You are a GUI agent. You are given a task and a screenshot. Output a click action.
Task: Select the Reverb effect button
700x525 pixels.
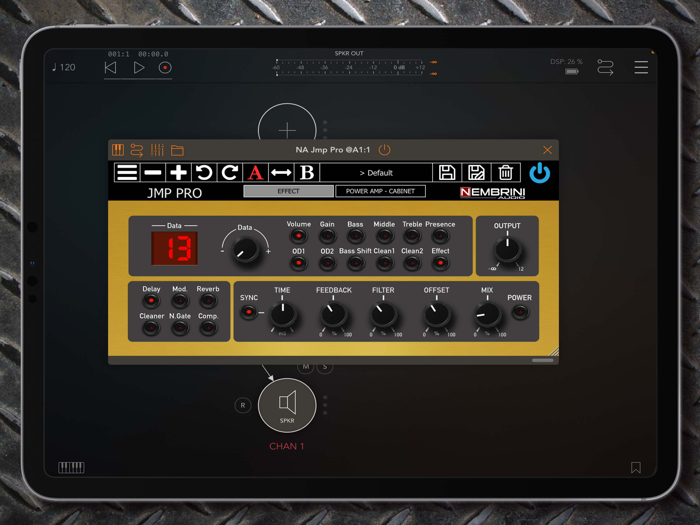pyautogui.click(x=208, y=301)
